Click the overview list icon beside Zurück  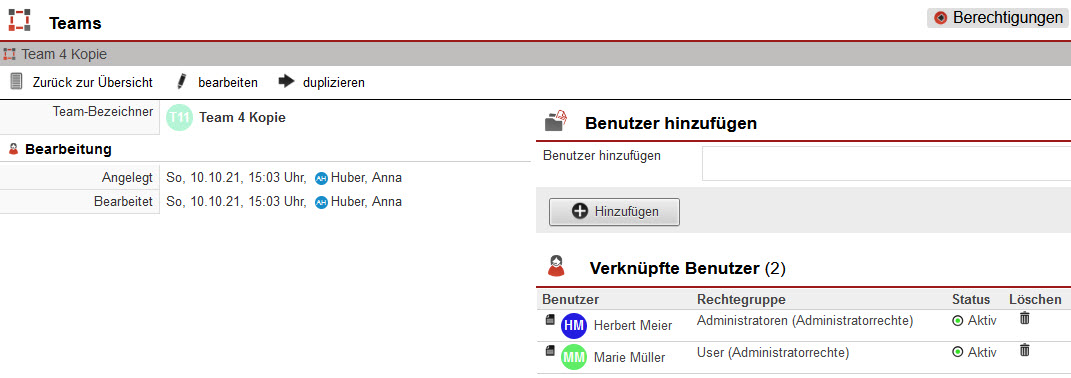[17, 82]
